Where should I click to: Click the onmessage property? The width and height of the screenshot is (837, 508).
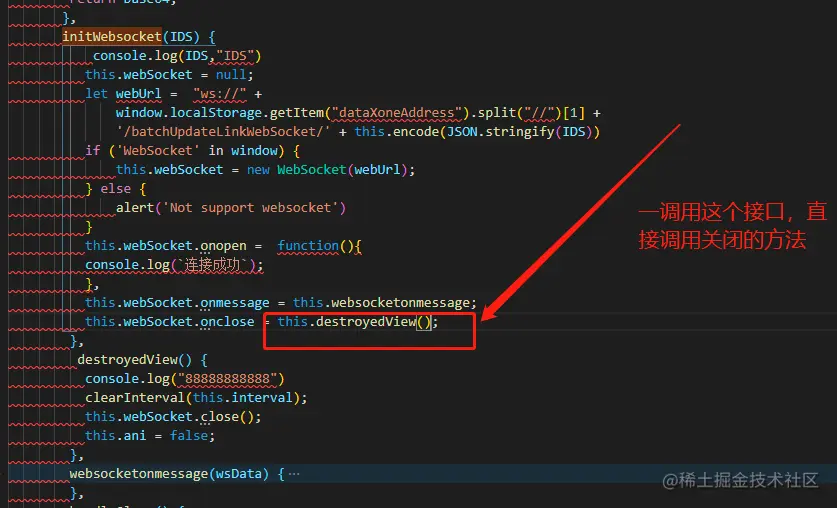(235, 303)
